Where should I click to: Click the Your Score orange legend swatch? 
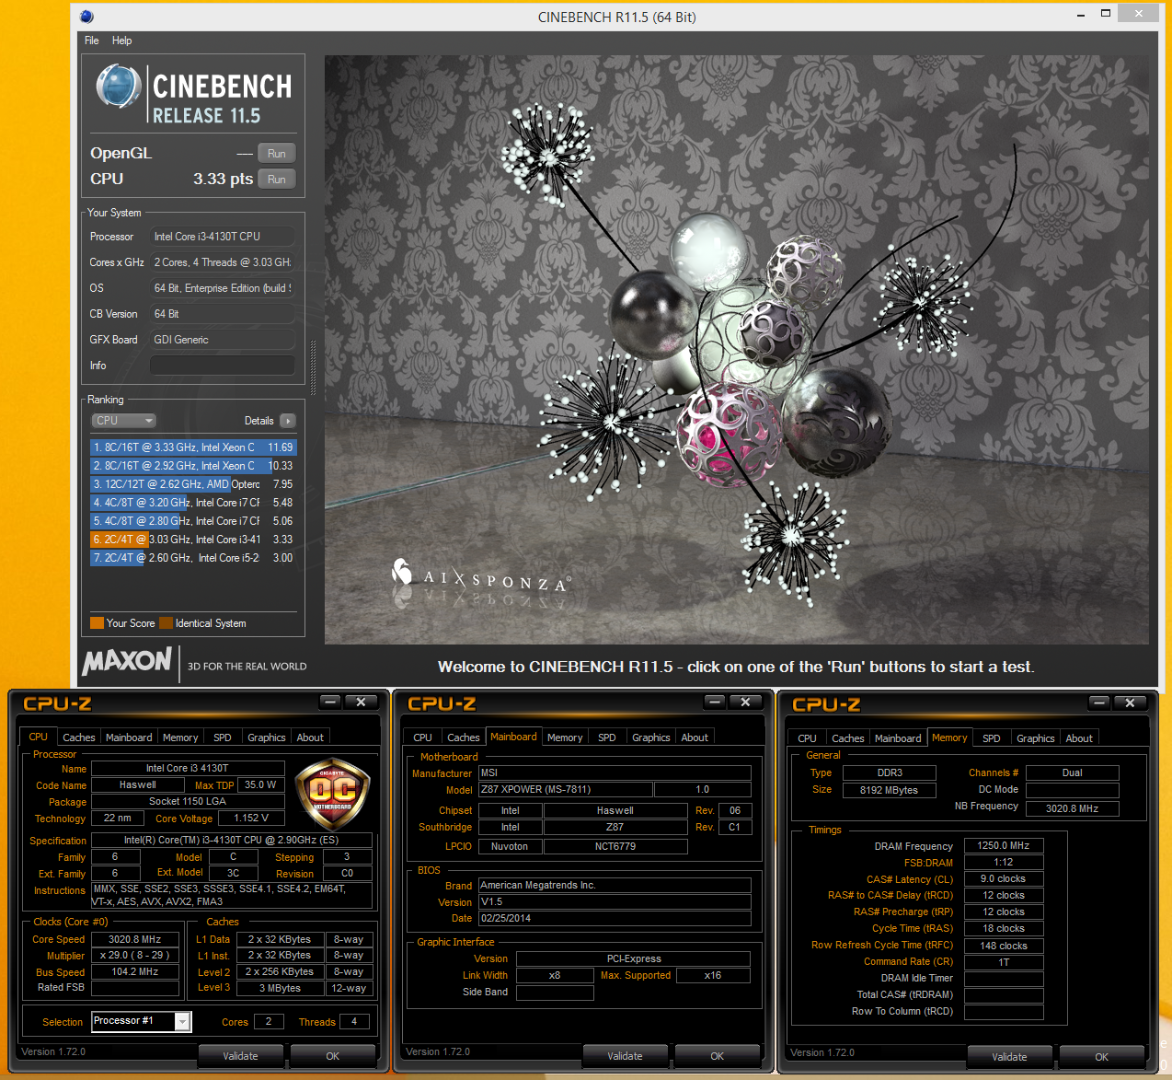click(96, 623)
